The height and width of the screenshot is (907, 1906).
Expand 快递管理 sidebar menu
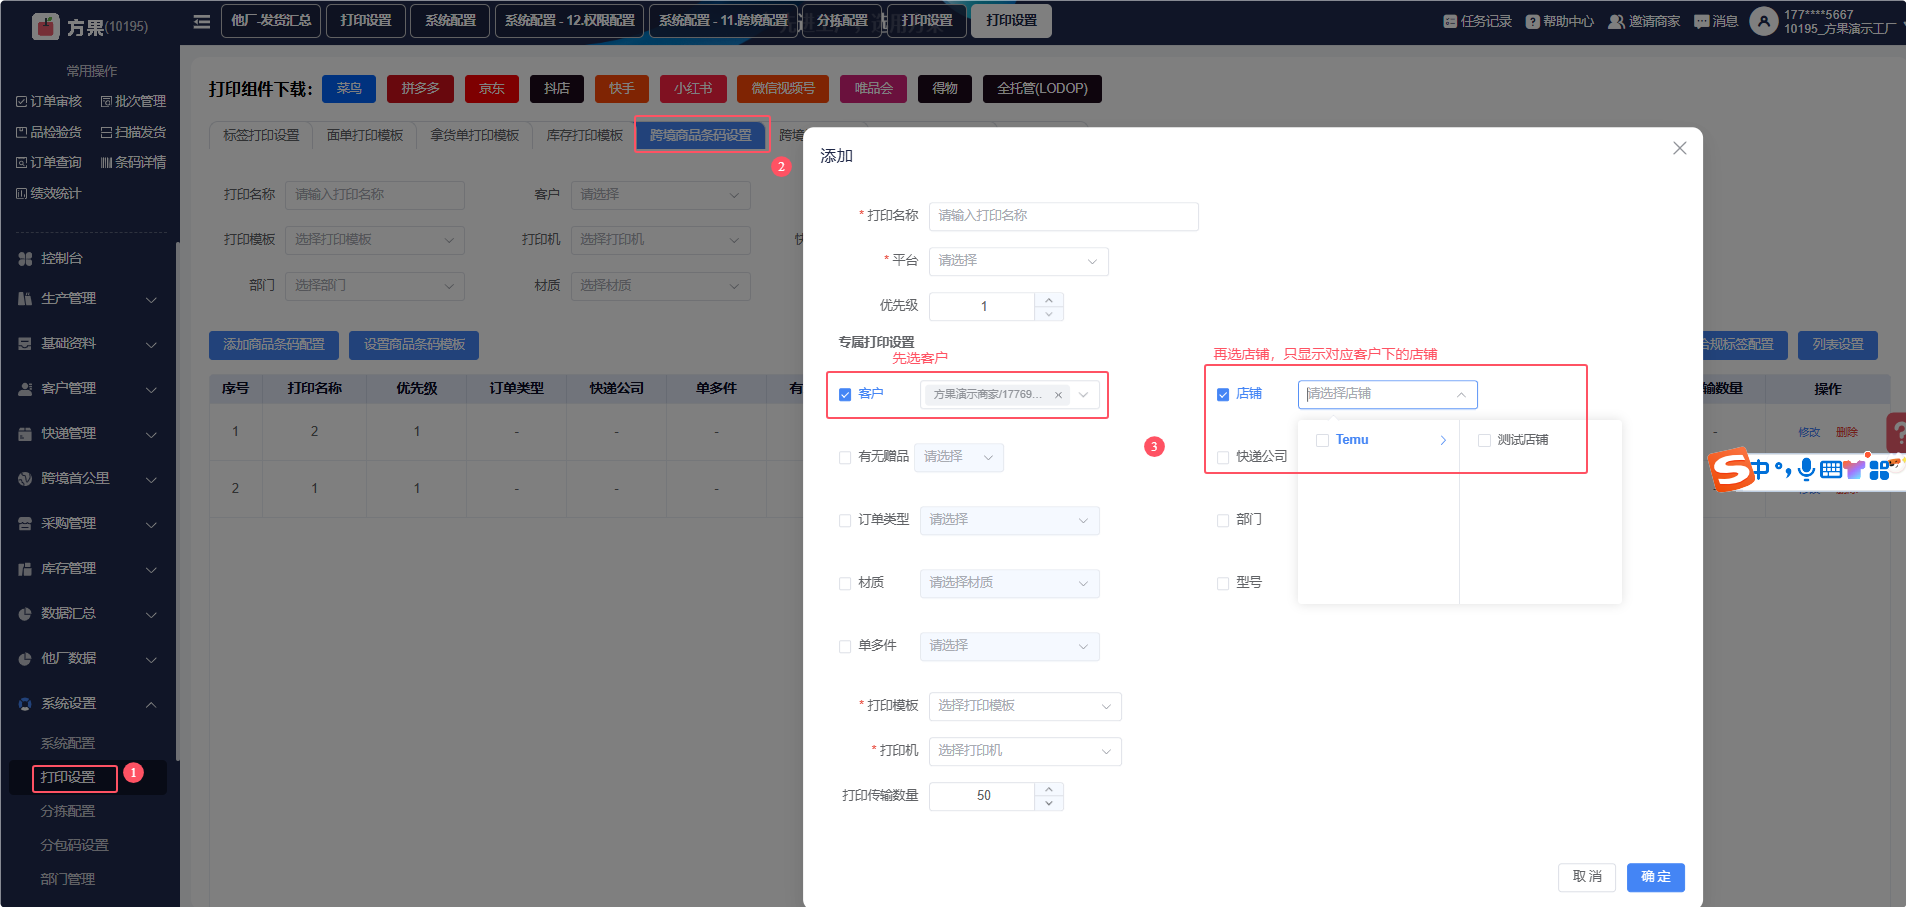pos(88,433)
